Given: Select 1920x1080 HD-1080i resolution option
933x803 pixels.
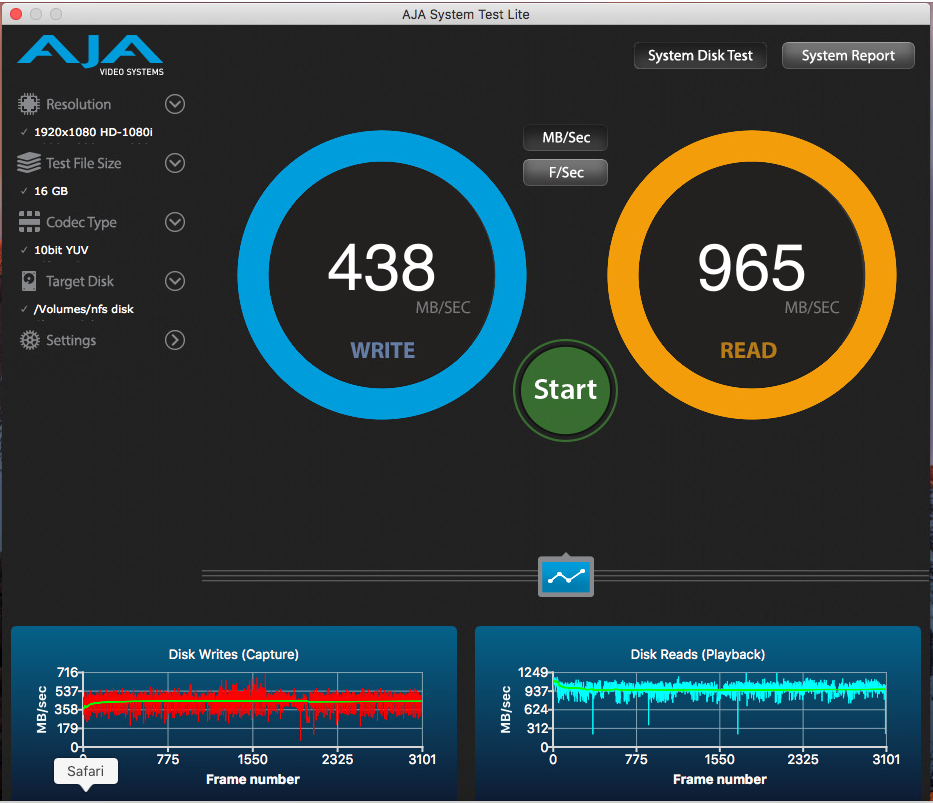Looking at the screenshot, I should pyautogui.click(x=93, y=132).
